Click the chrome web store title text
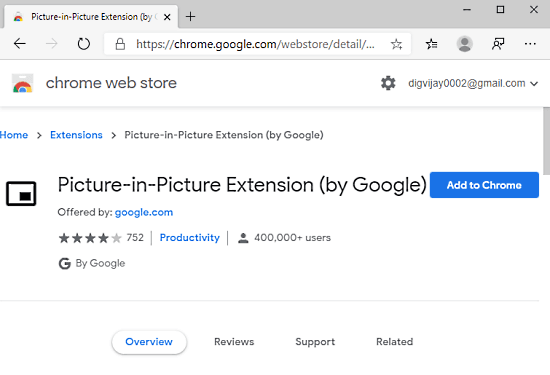Image resolution: width=550 pixels, height=375 pixels. (x=111, y=83)
